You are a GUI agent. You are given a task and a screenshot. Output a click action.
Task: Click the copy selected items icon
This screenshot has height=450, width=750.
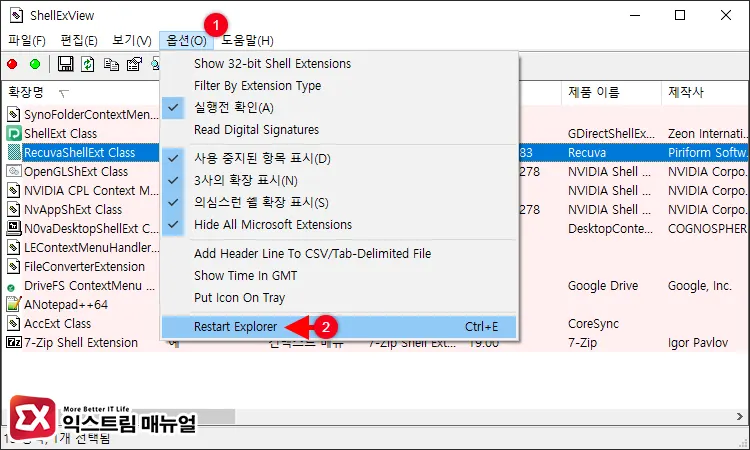point(110,64)
